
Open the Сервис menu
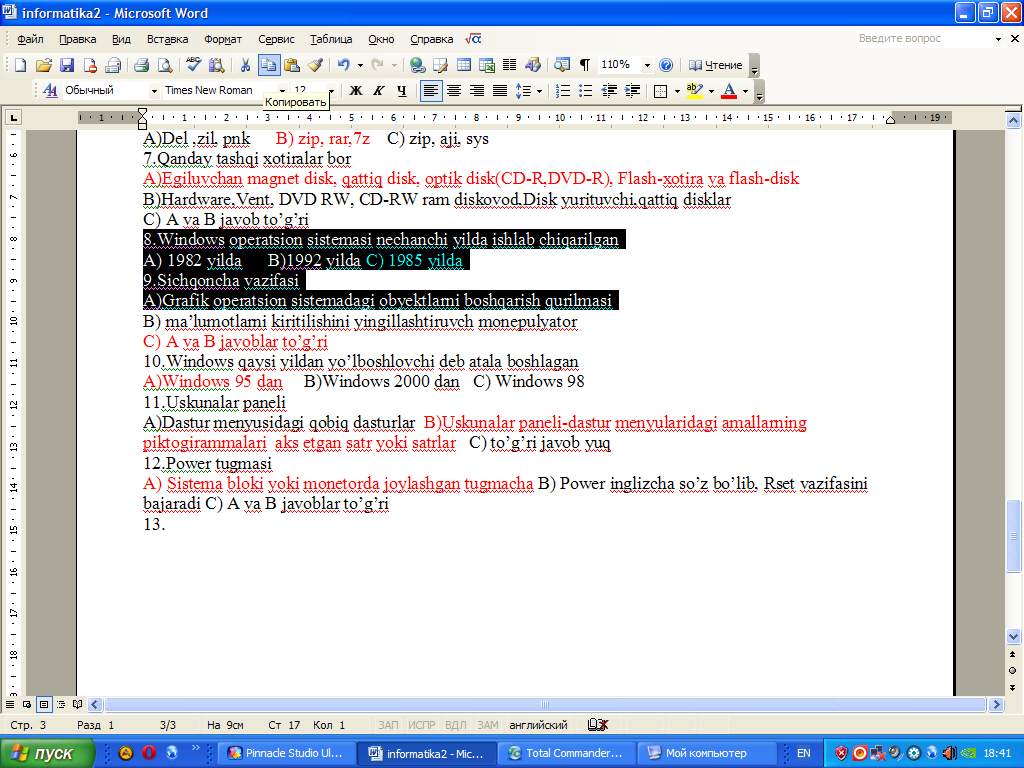[276, 39]
